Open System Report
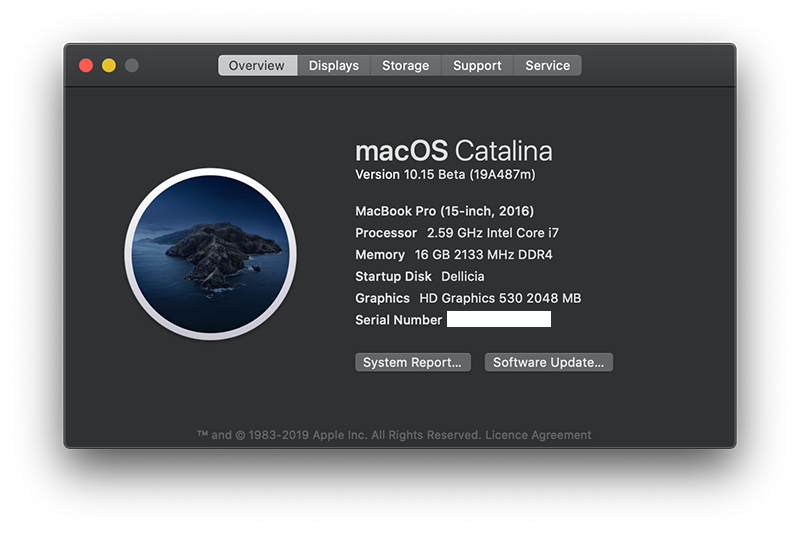The width and height of the screenshot is (800, 533). tap(413, 362)
